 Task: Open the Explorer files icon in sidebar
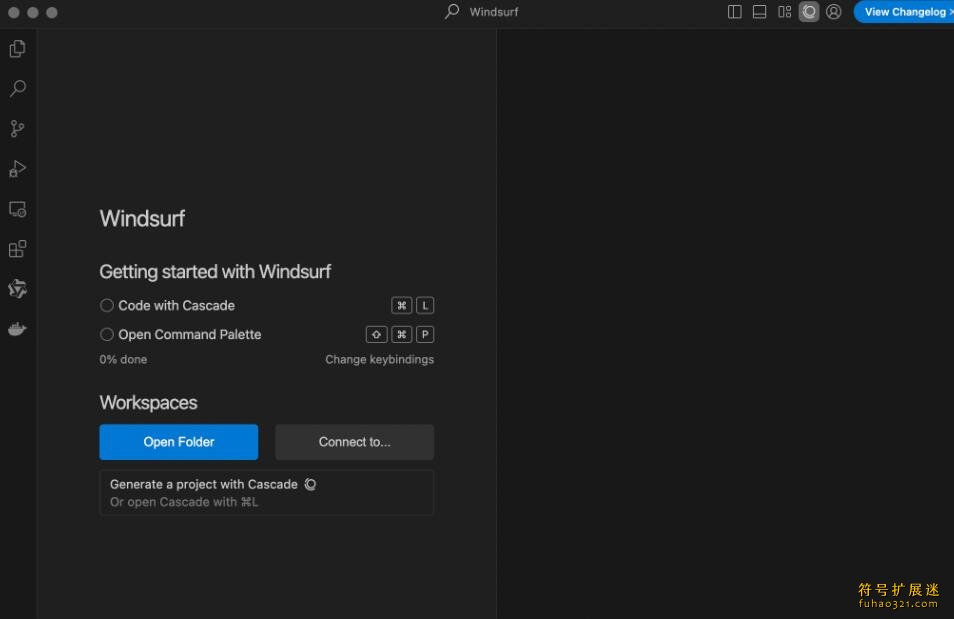18,49
